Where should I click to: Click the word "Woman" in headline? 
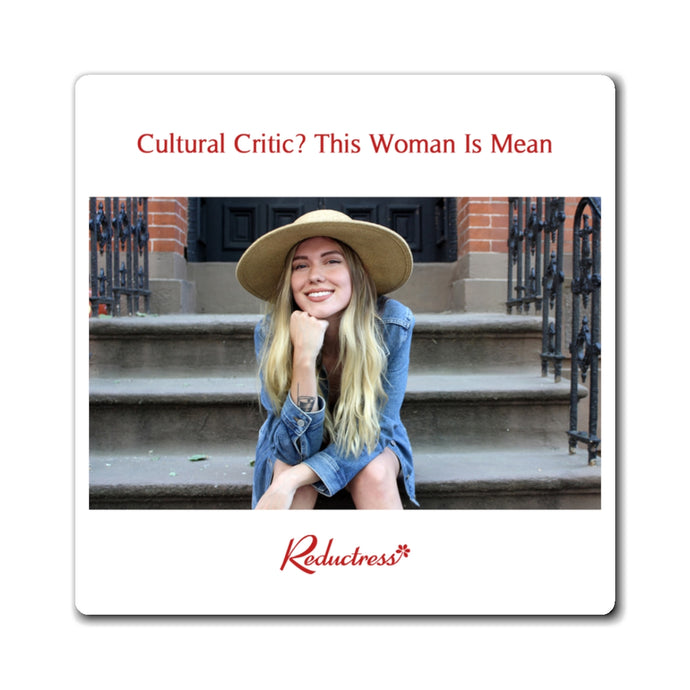(x=412, y=143)
